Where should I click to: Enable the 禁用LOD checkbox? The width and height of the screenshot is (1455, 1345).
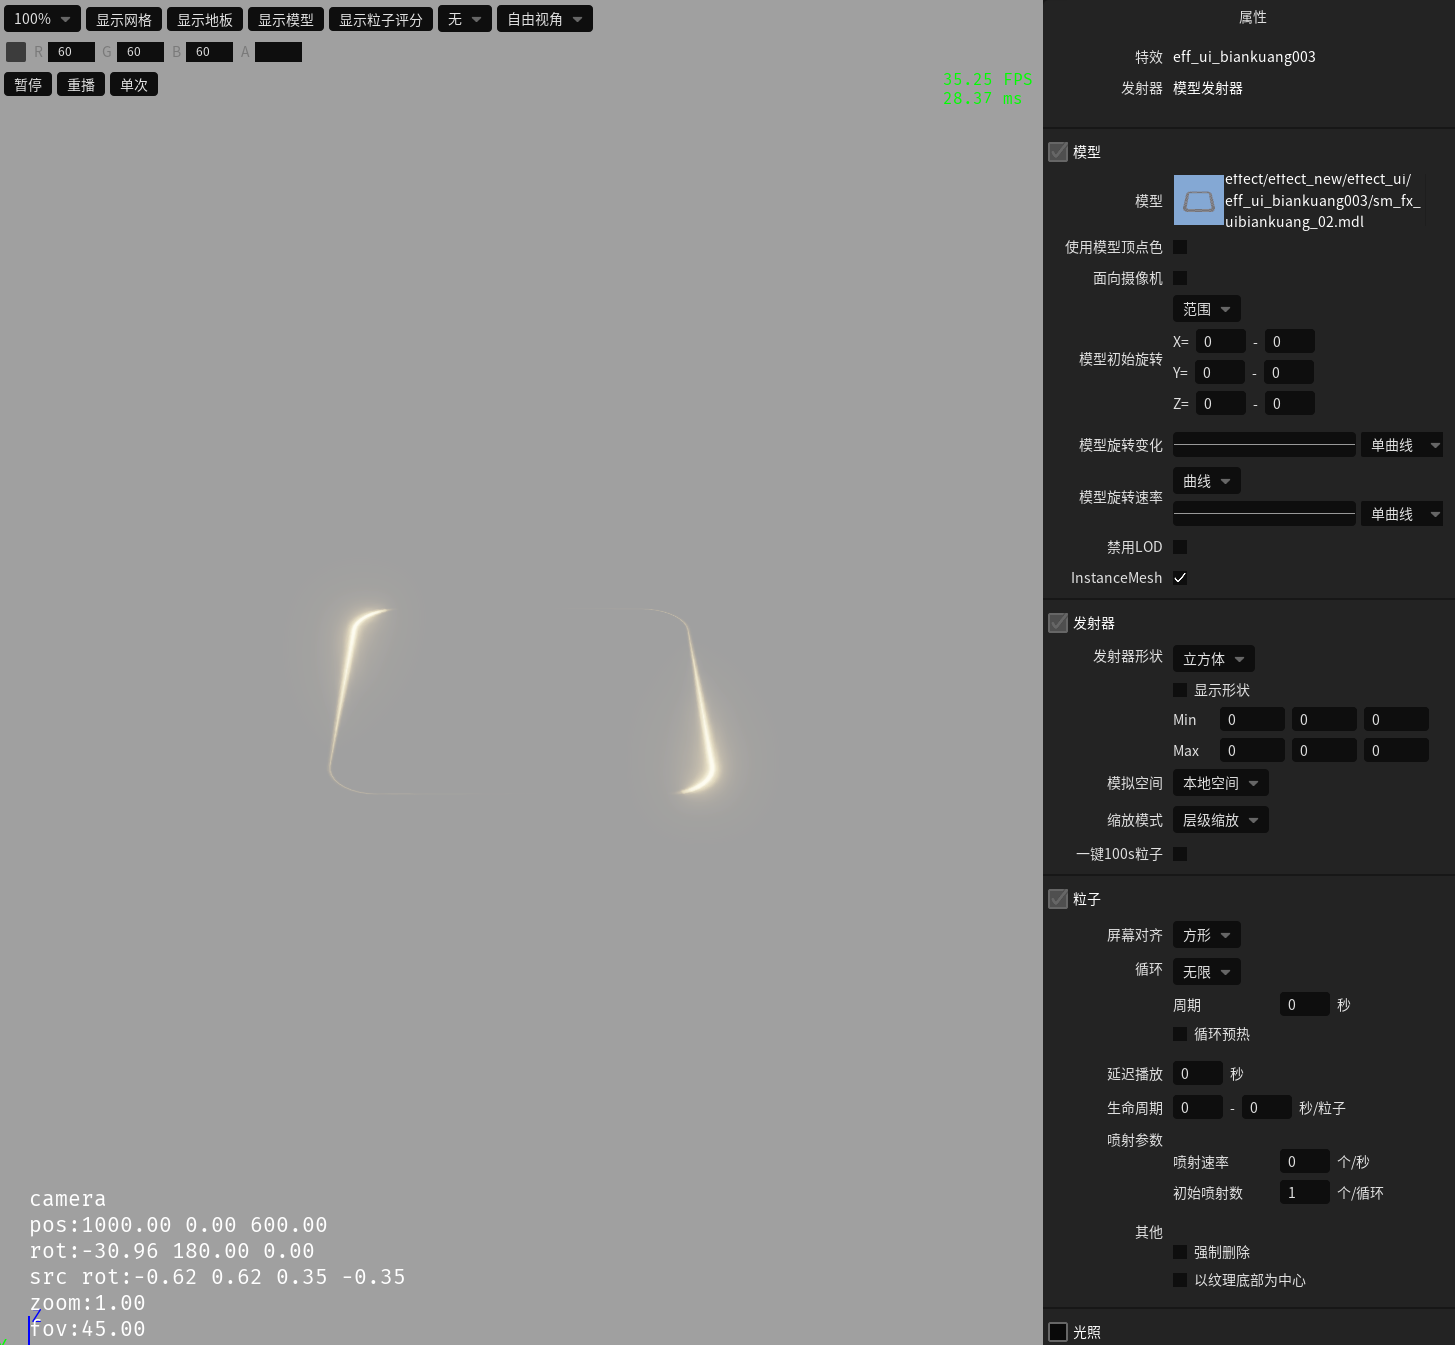[x=1180, y=547]
